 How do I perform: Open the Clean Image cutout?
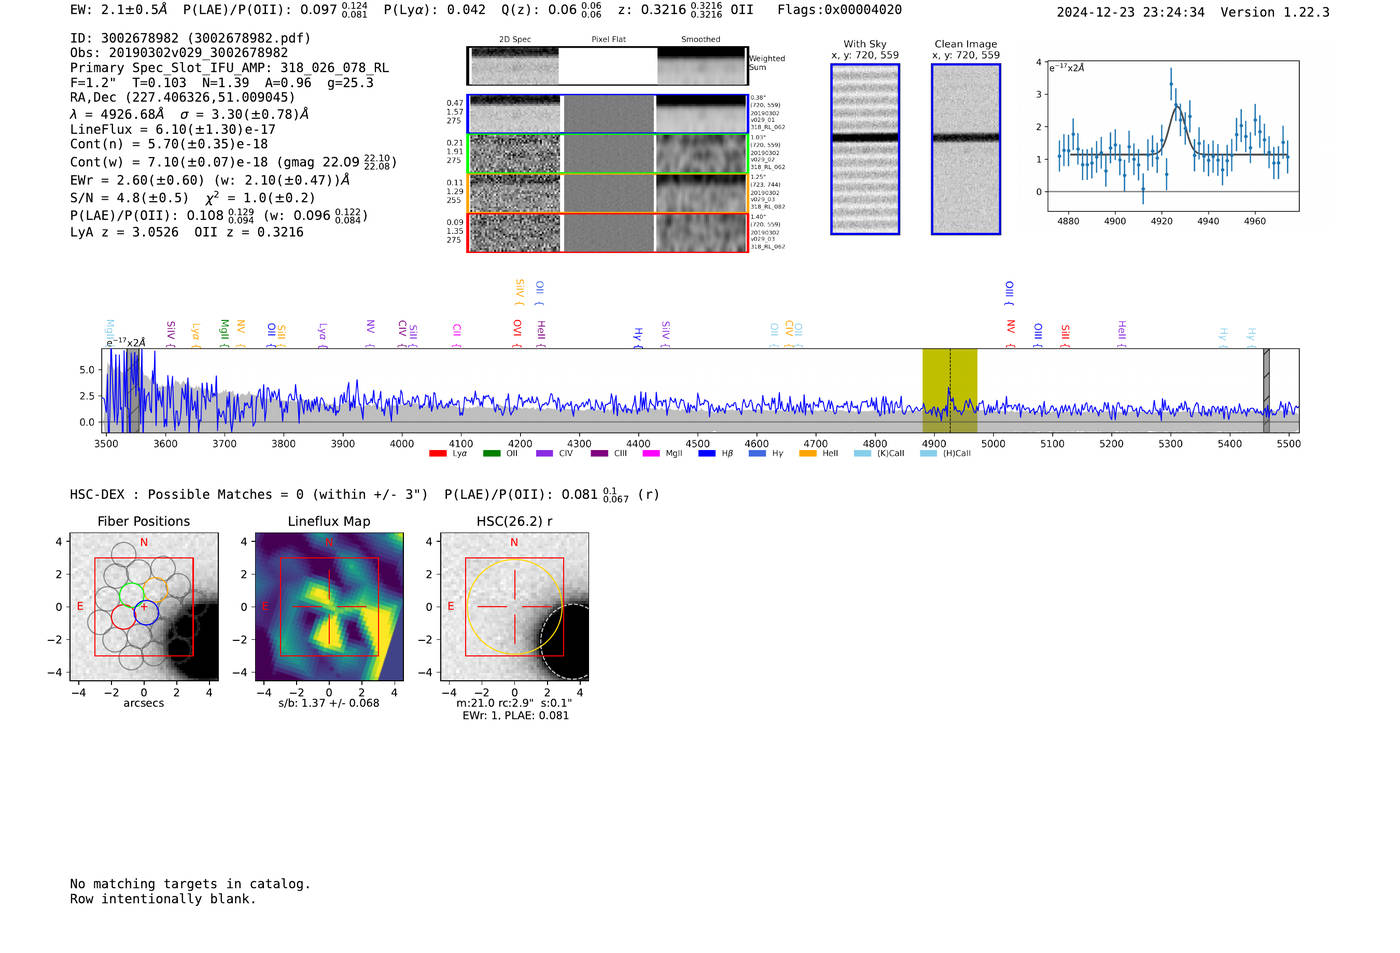(x=966, y=149)
